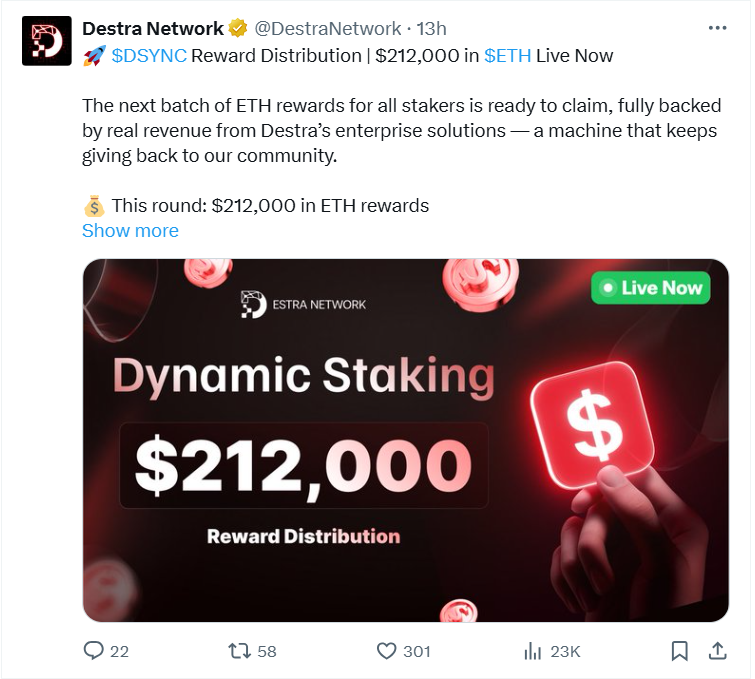This screenshot has width=755, height=679.
Task: Click the green Live Now badge
Action: (650, 288)
